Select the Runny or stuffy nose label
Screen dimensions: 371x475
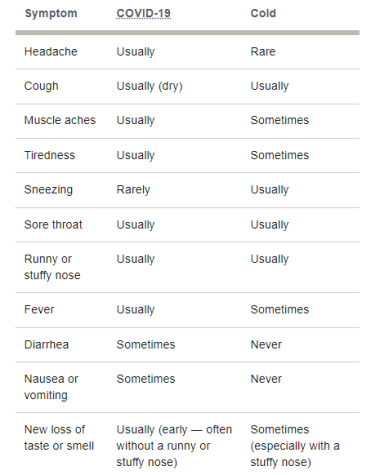(52, 267)
